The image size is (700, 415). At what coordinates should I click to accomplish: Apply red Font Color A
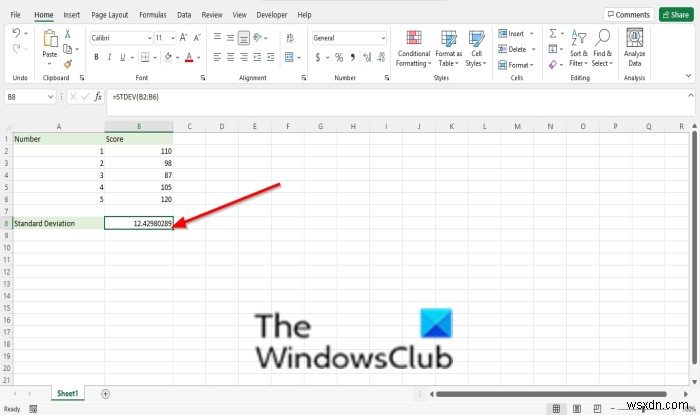click(189, 57)
